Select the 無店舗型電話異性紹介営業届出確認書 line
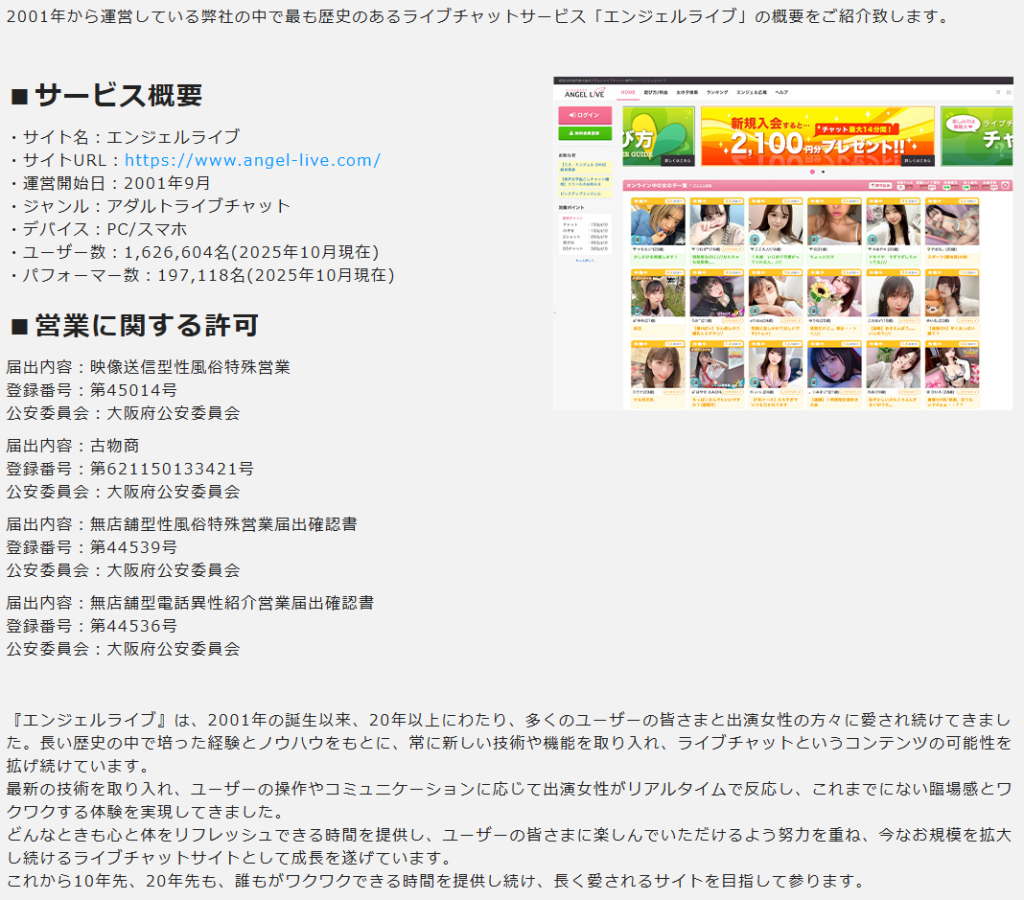 coord(190,602)
